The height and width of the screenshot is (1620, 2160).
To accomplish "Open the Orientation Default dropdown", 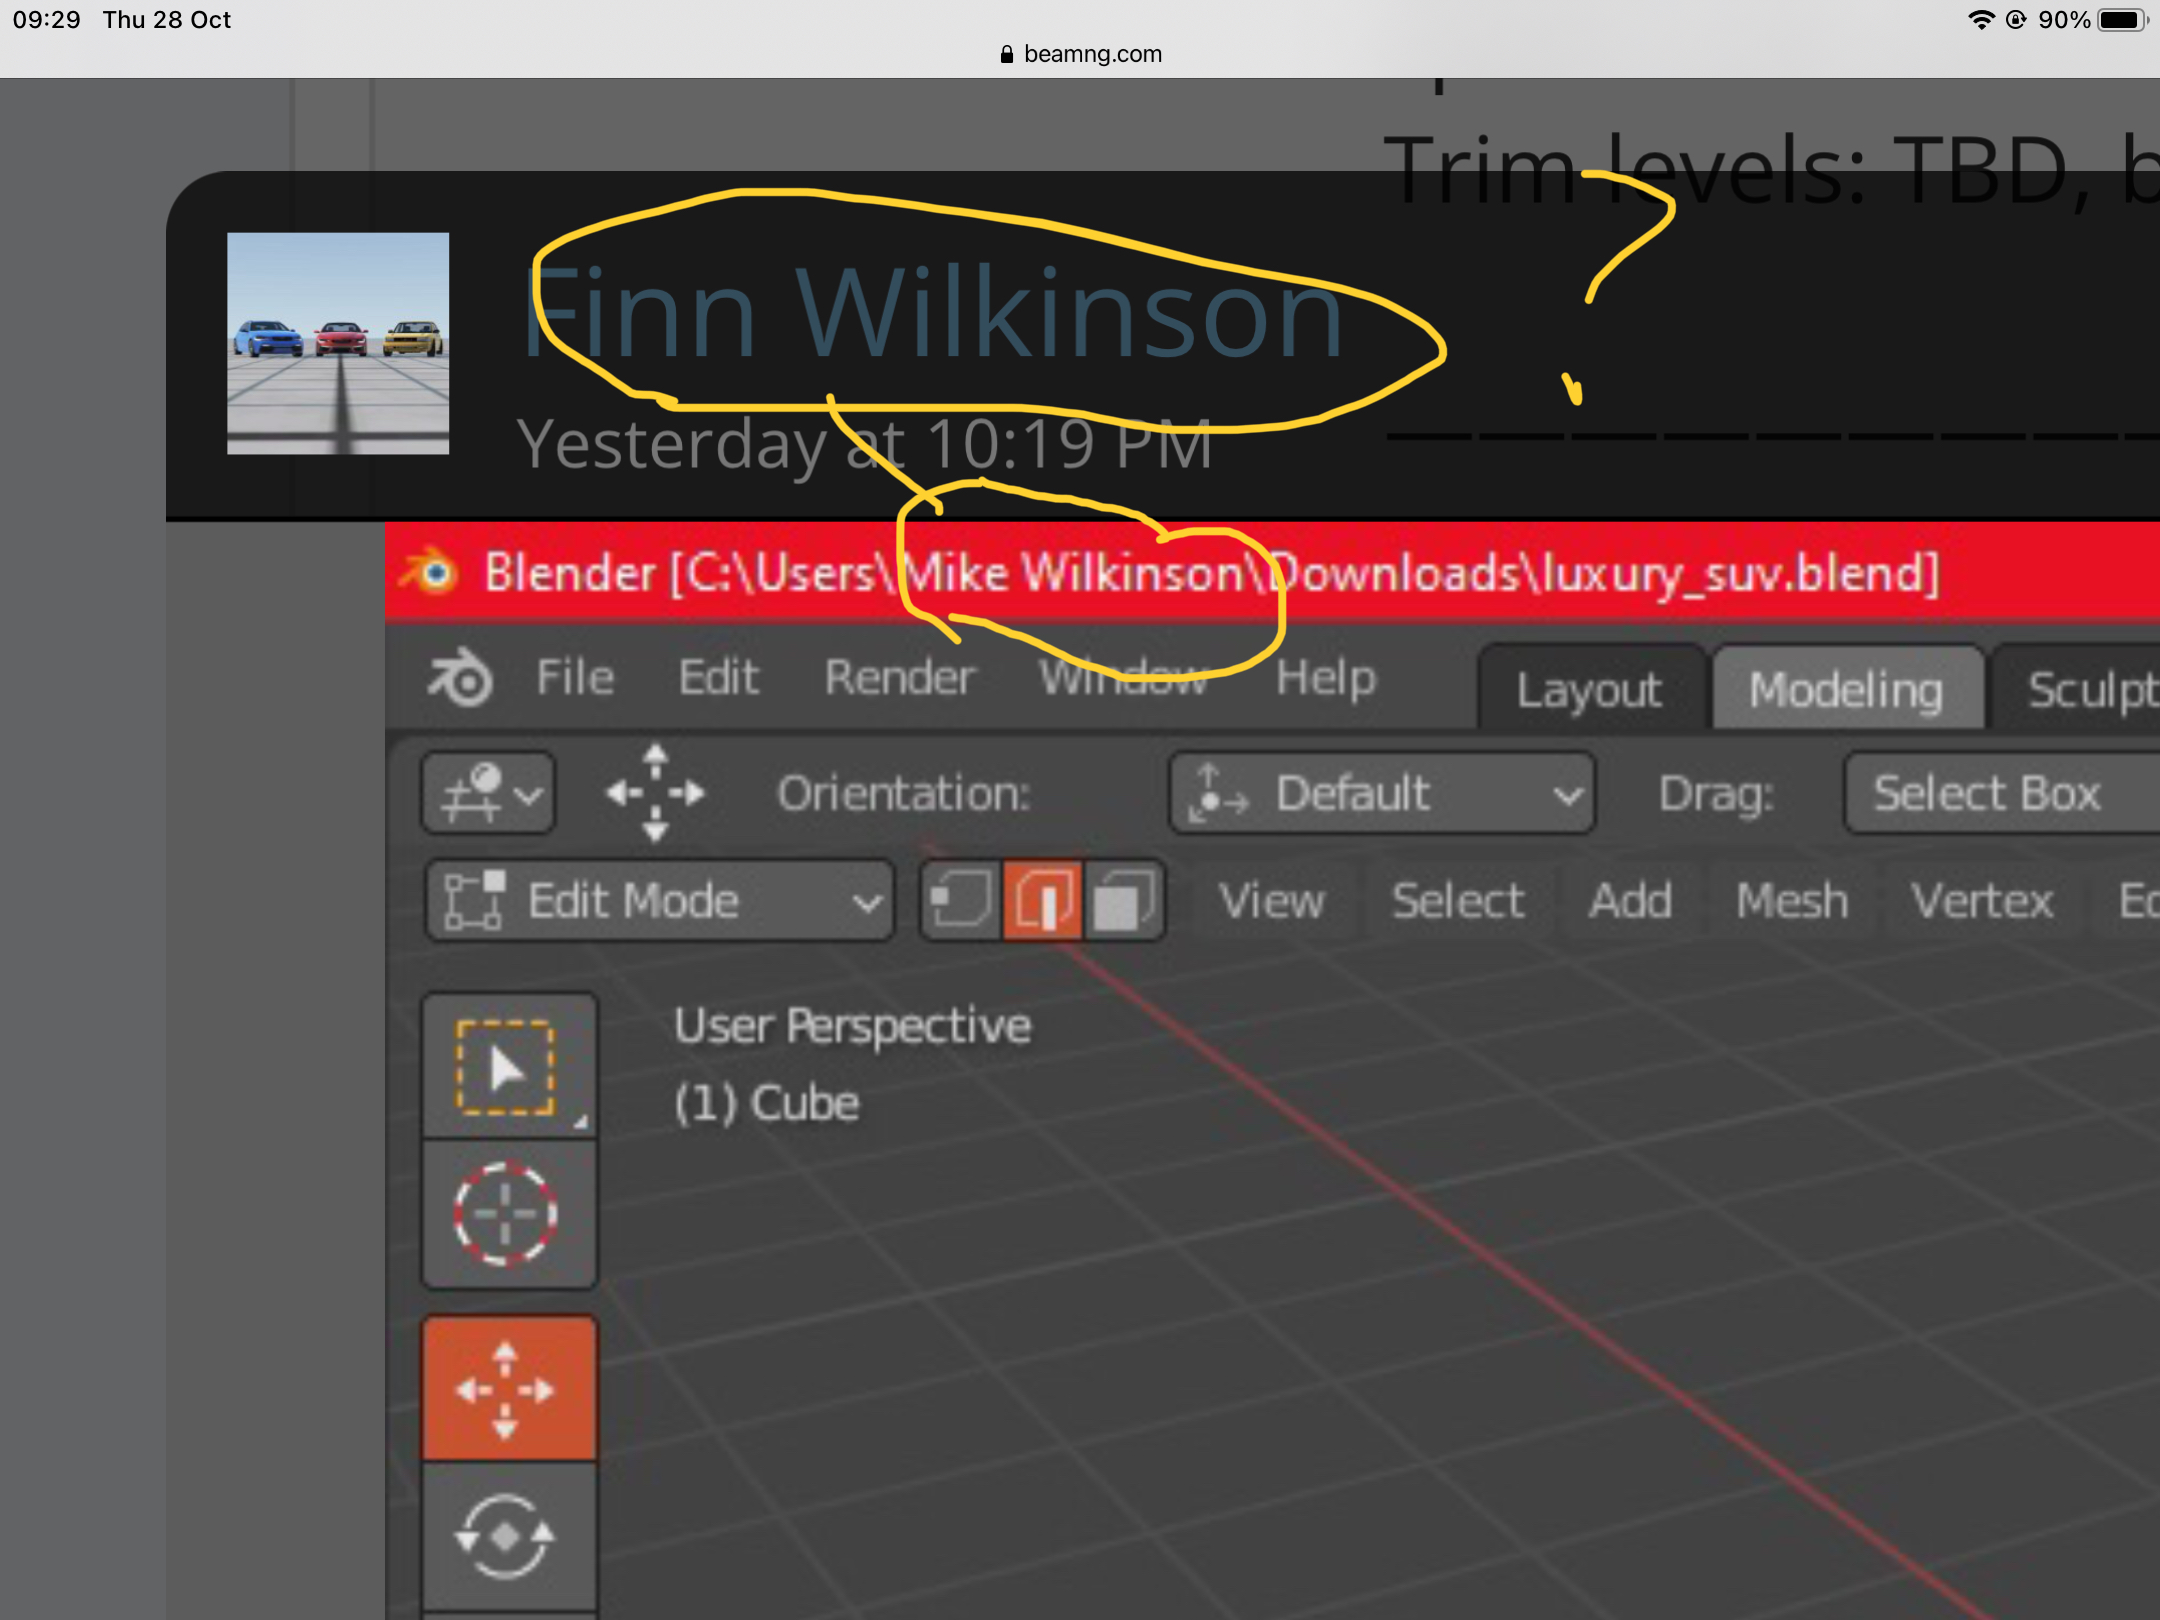I will click(x=1382, y=793).
